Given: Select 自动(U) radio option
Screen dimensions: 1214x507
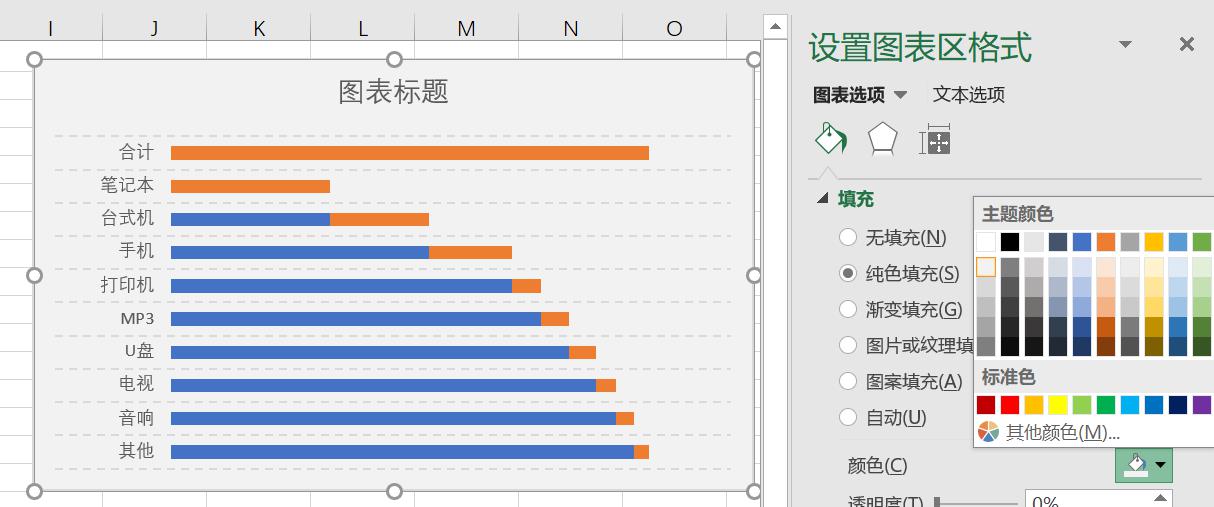Looking at the screenshot, I should (x=848, y=417).
